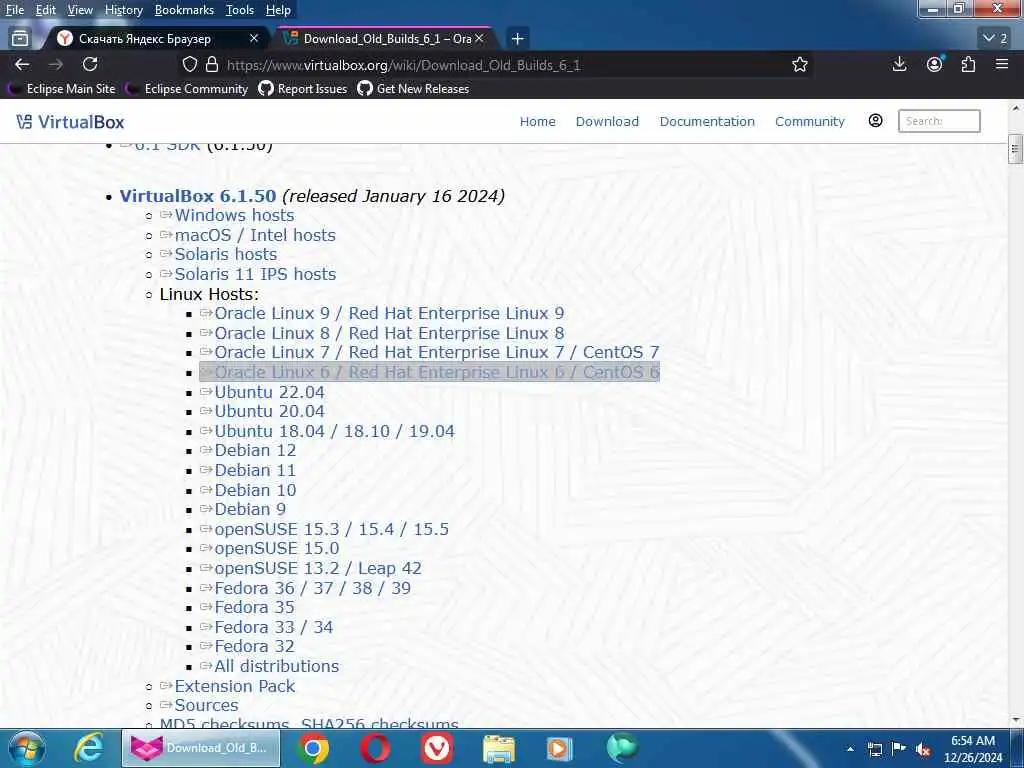
Task: Go to the Home nav link
Action: [x=537, y=121]
